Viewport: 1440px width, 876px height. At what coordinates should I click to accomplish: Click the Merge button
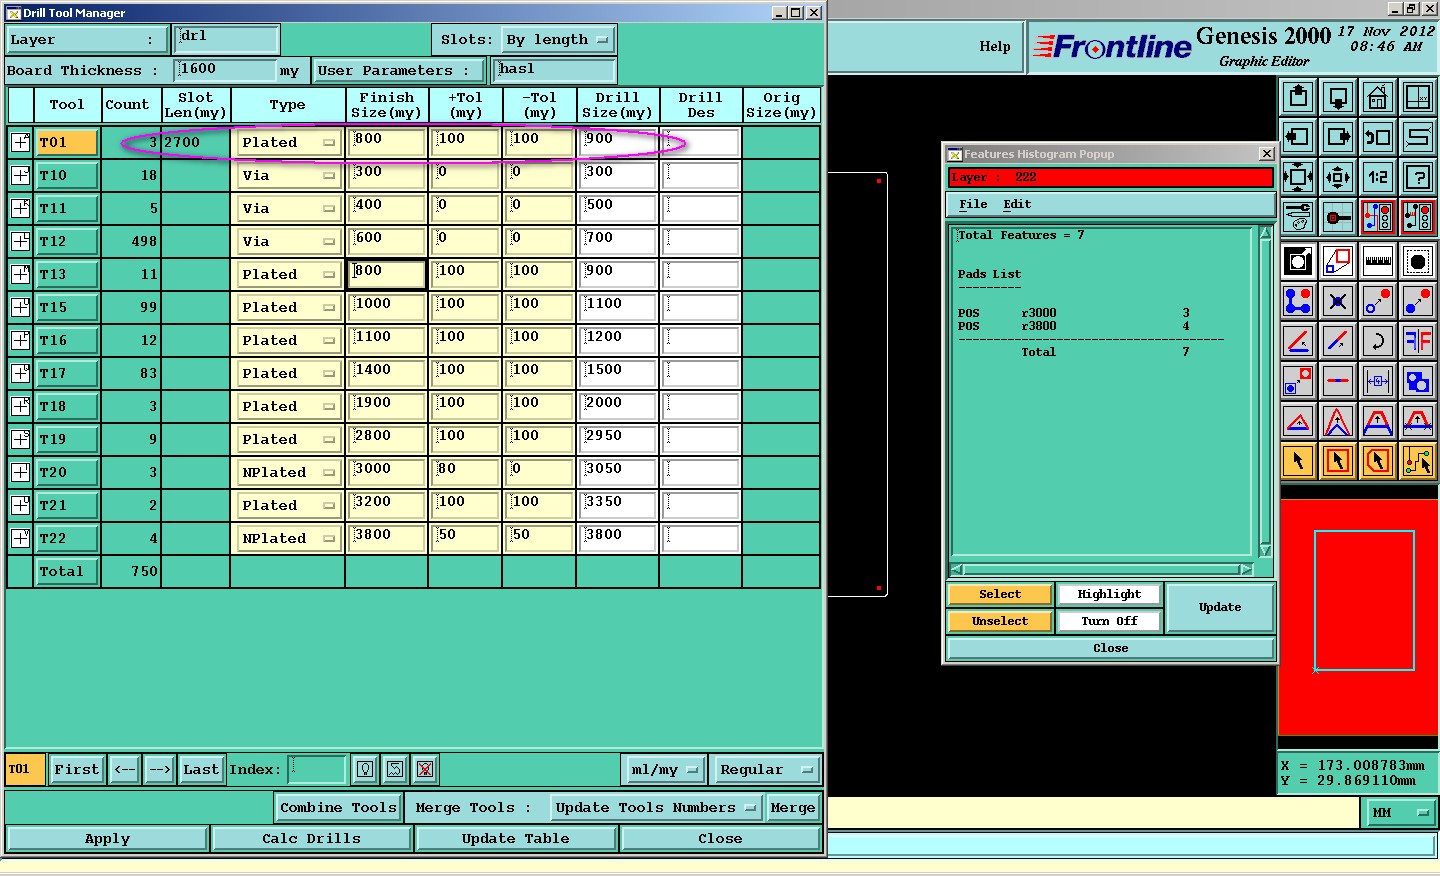pyautogui.click(x=793, y=808)
